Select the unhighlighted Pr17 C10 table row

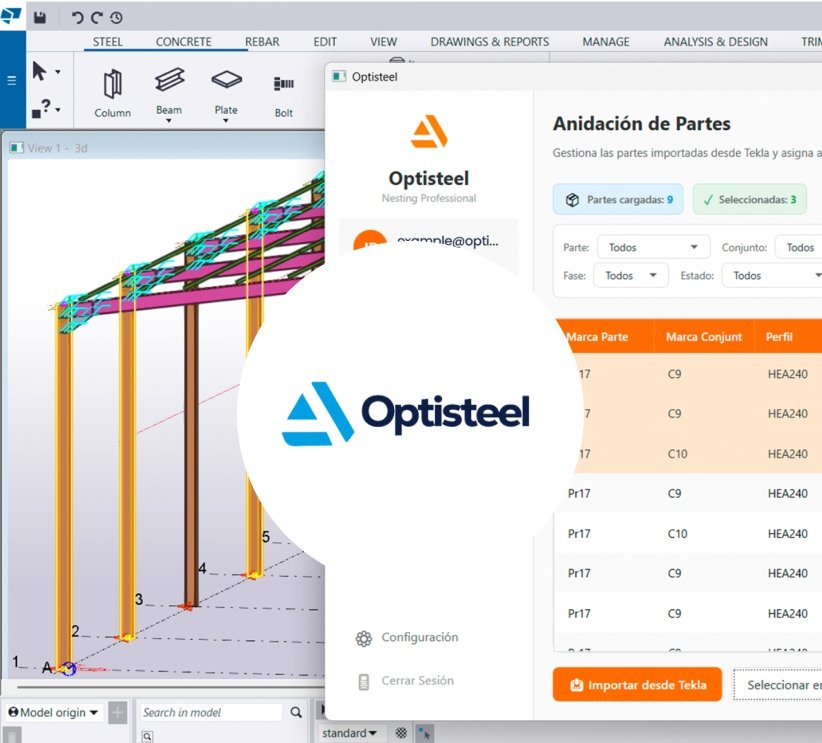point(688,534)
